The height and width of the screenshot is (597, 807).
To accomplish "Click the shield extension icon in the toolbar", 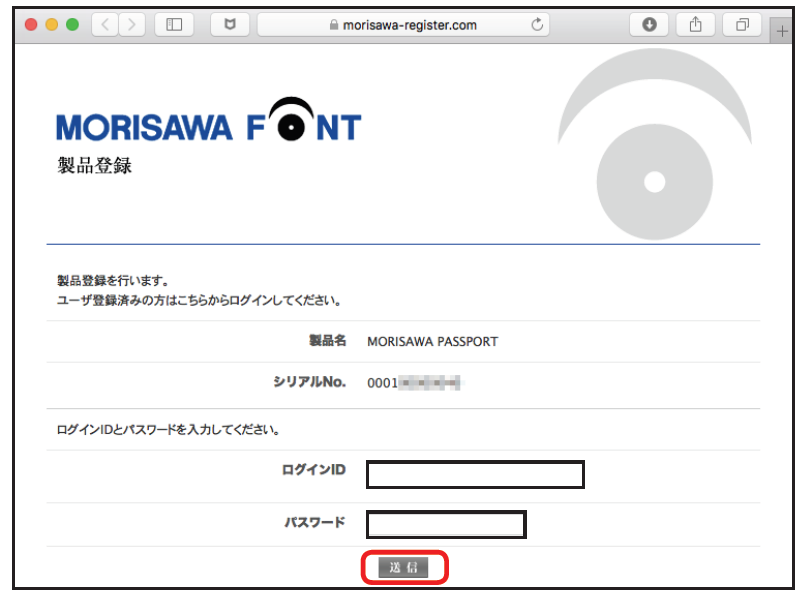I will coord(230,24).
